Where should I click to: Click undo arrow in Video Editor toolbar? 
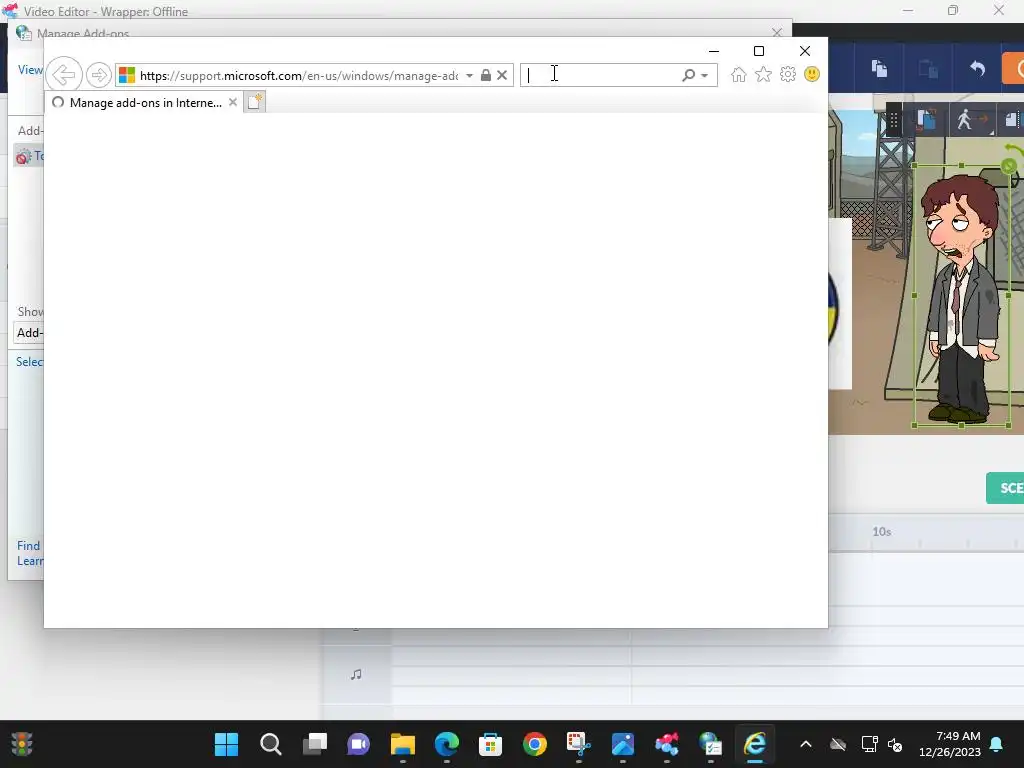[x=977, y=68]
